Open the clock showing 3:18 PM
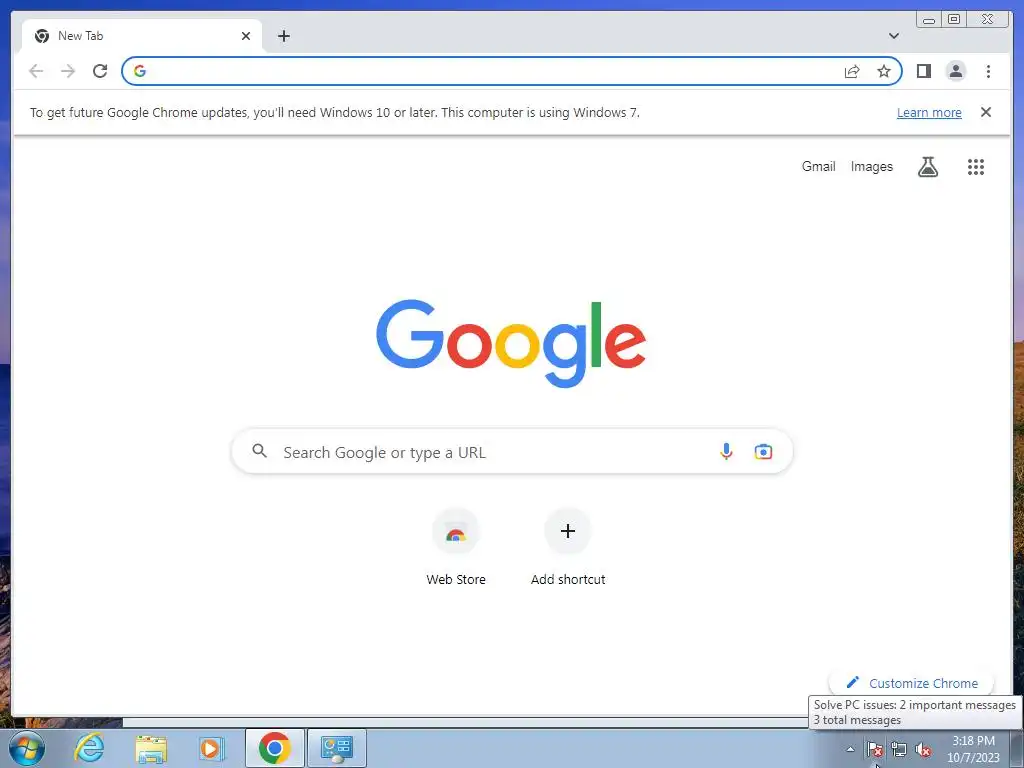1024x768 pixels. coord(973,749)
